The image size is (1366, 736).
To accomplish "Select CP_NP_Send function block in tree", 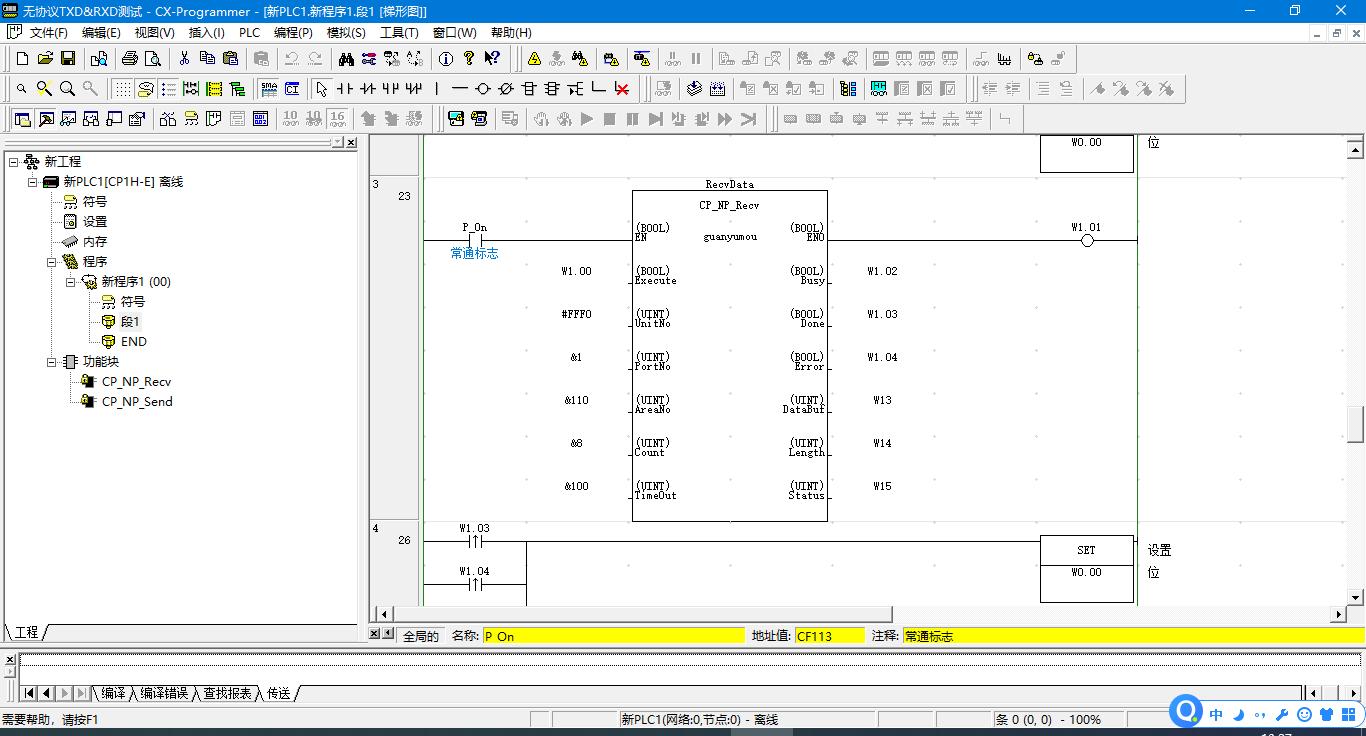I will (137, 402).
